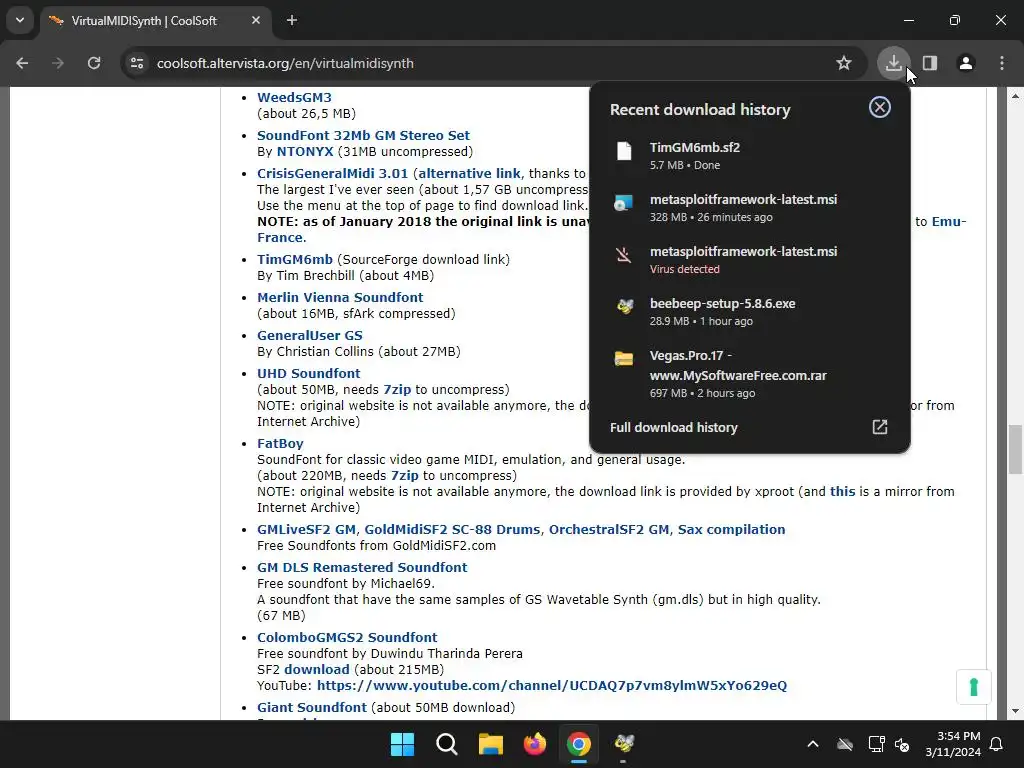The width and height of the screenshot is (1024, 768).
Task: Click the green scroll-to-top button
Action: [x=974, y=687]
